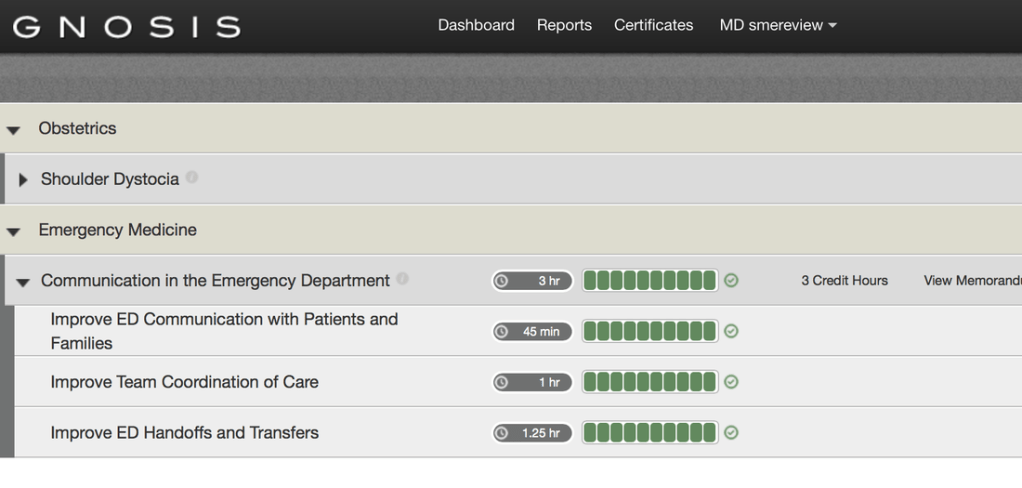
Task: Click completion checkmark for Improve ED Handoffs and Transfers
Action: coord(732,433)
